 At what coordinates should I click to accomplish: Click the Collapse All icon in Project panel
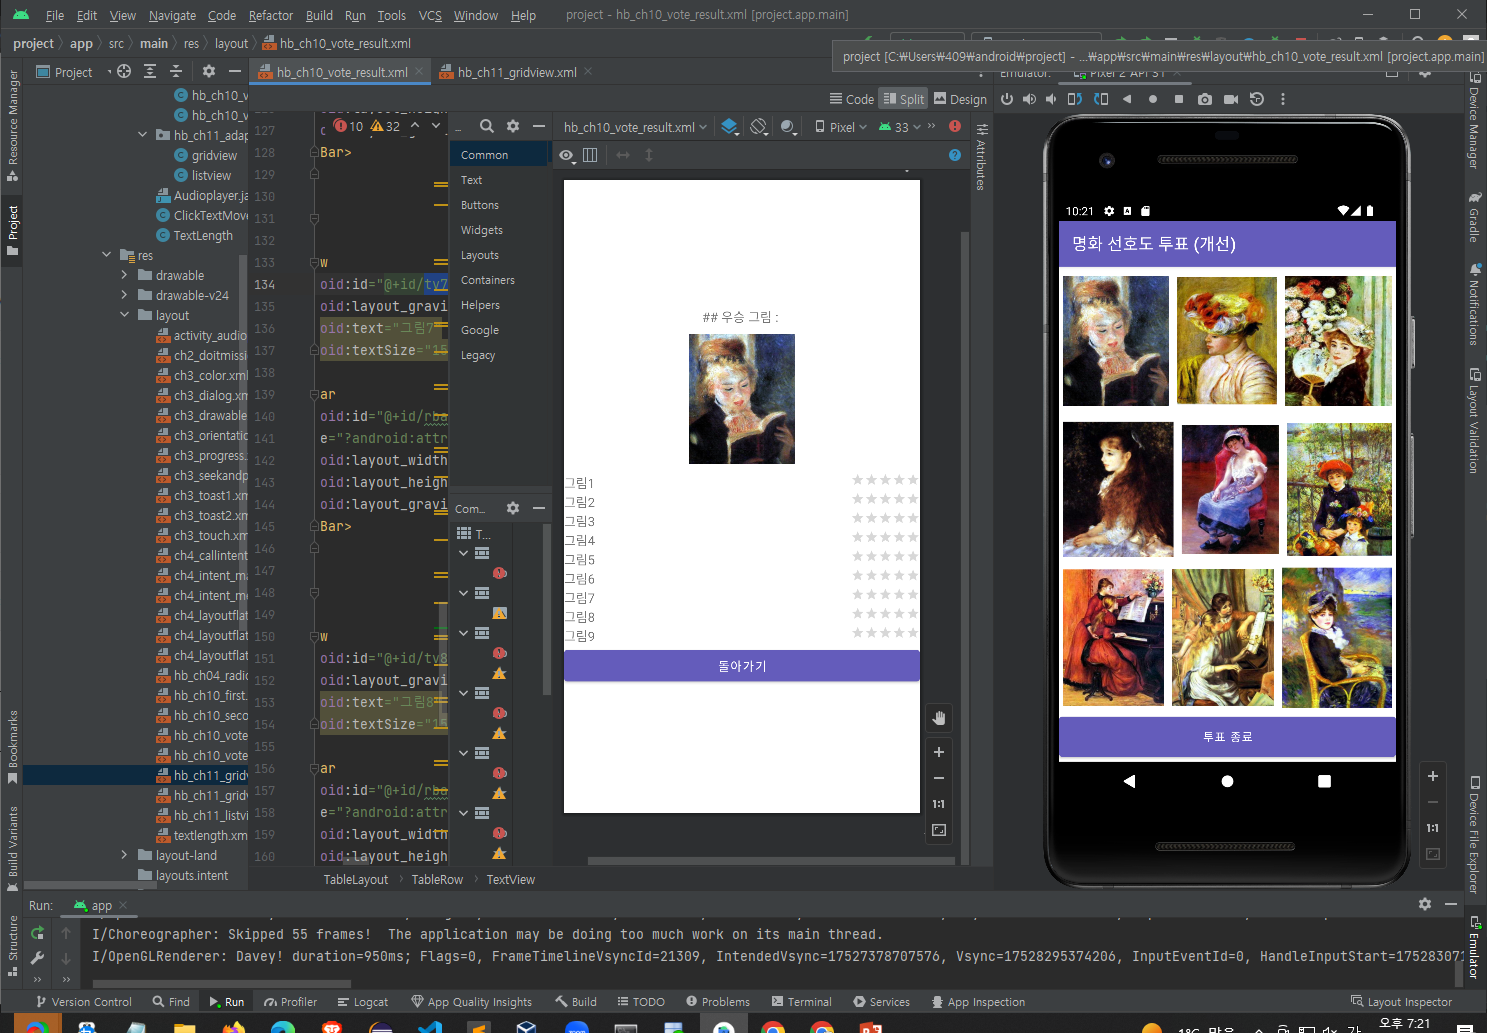click(176, 71)
